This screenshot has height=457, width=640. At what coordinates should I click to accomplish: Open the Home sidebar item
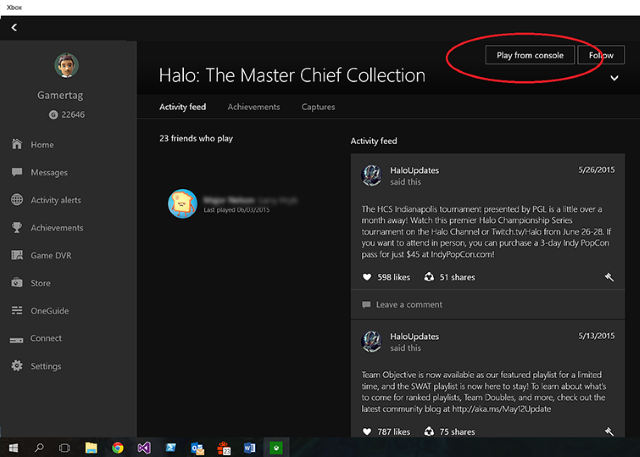[x=33, y=144]
